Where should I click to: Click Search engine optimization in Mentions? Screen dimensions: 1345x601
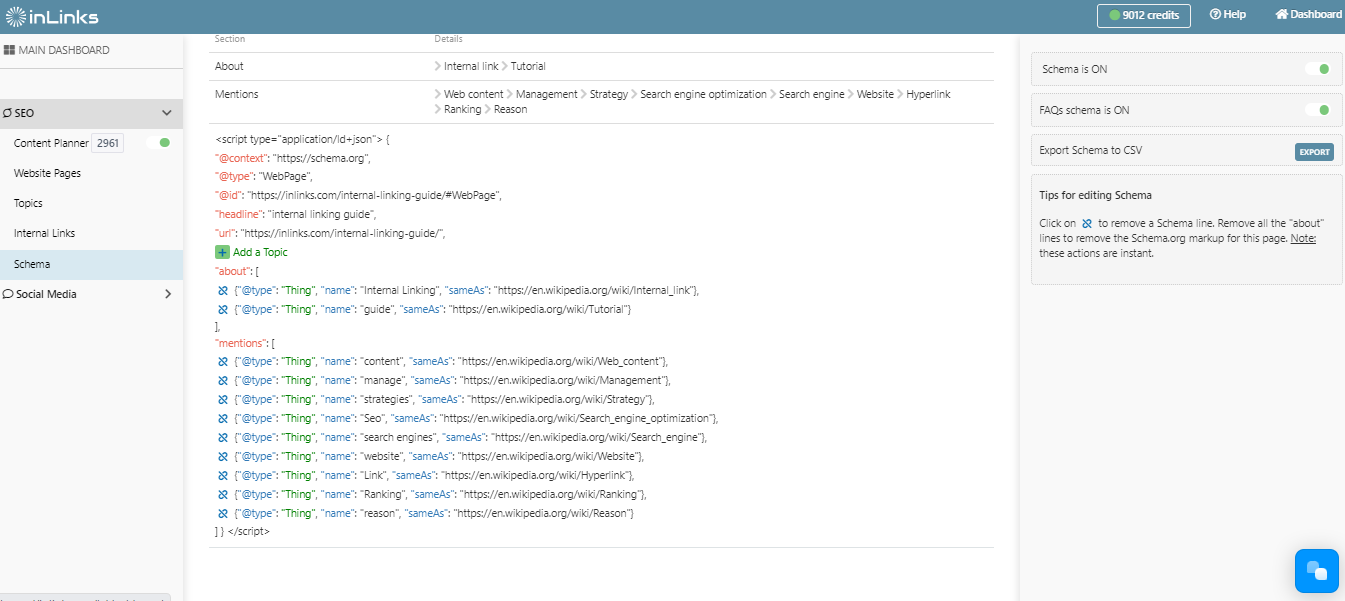(x=703, y=94)
